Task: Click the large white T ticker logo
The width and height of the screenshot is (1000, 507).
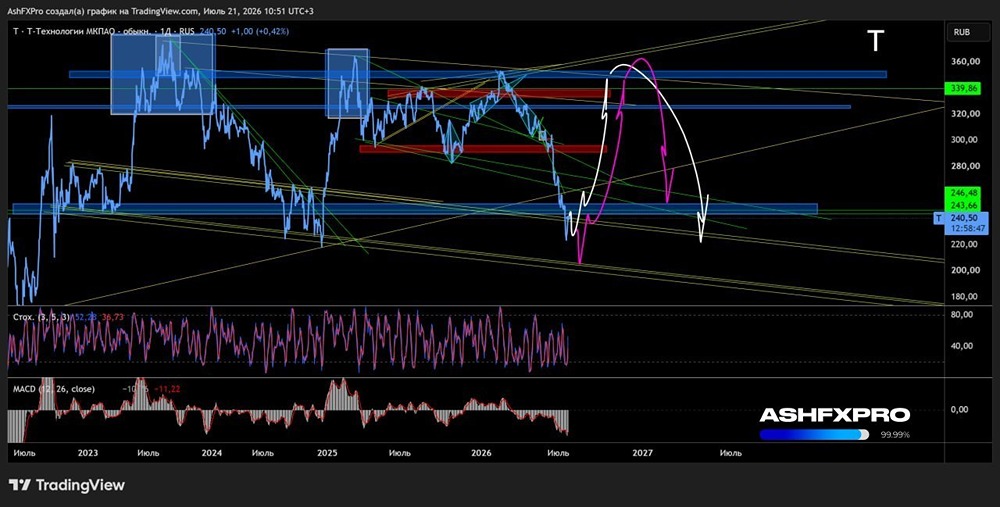Action: tap(876, 41)
